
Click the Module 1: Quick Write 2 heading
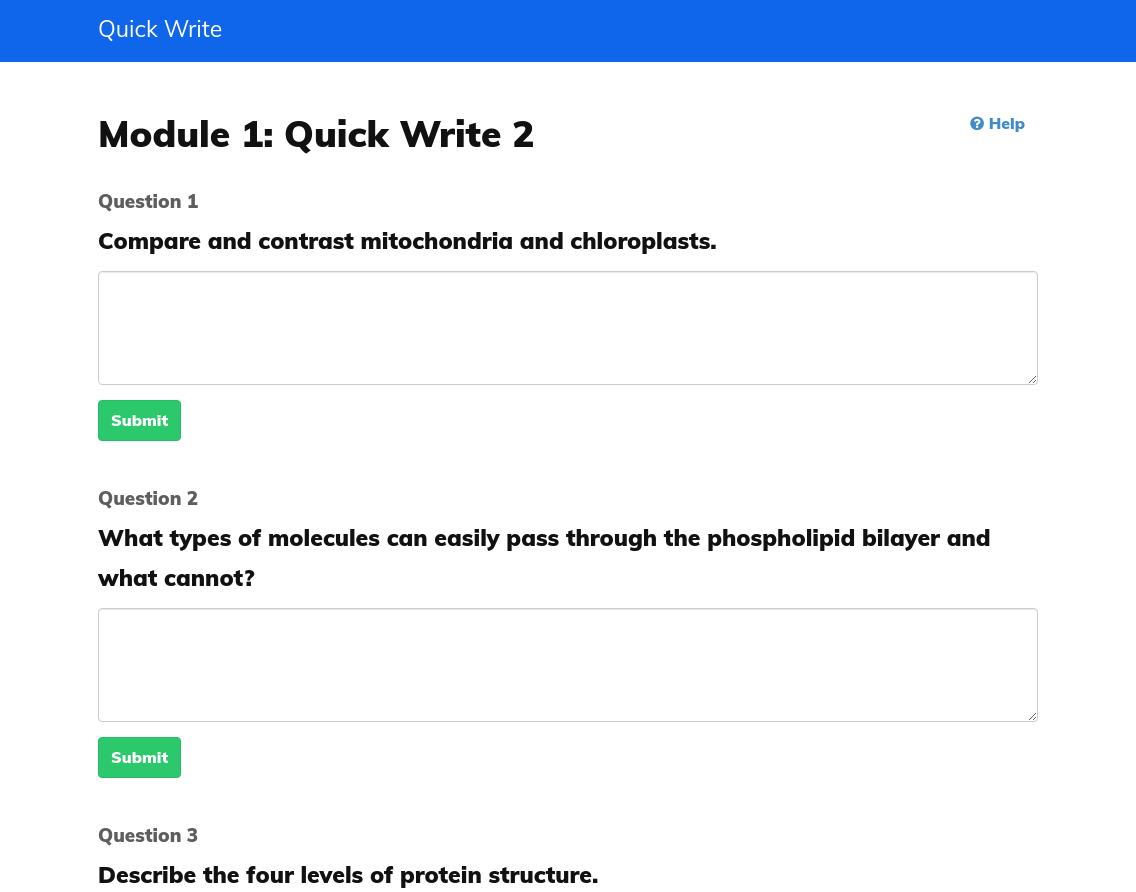pyautogui.click(x=316, y=135)
